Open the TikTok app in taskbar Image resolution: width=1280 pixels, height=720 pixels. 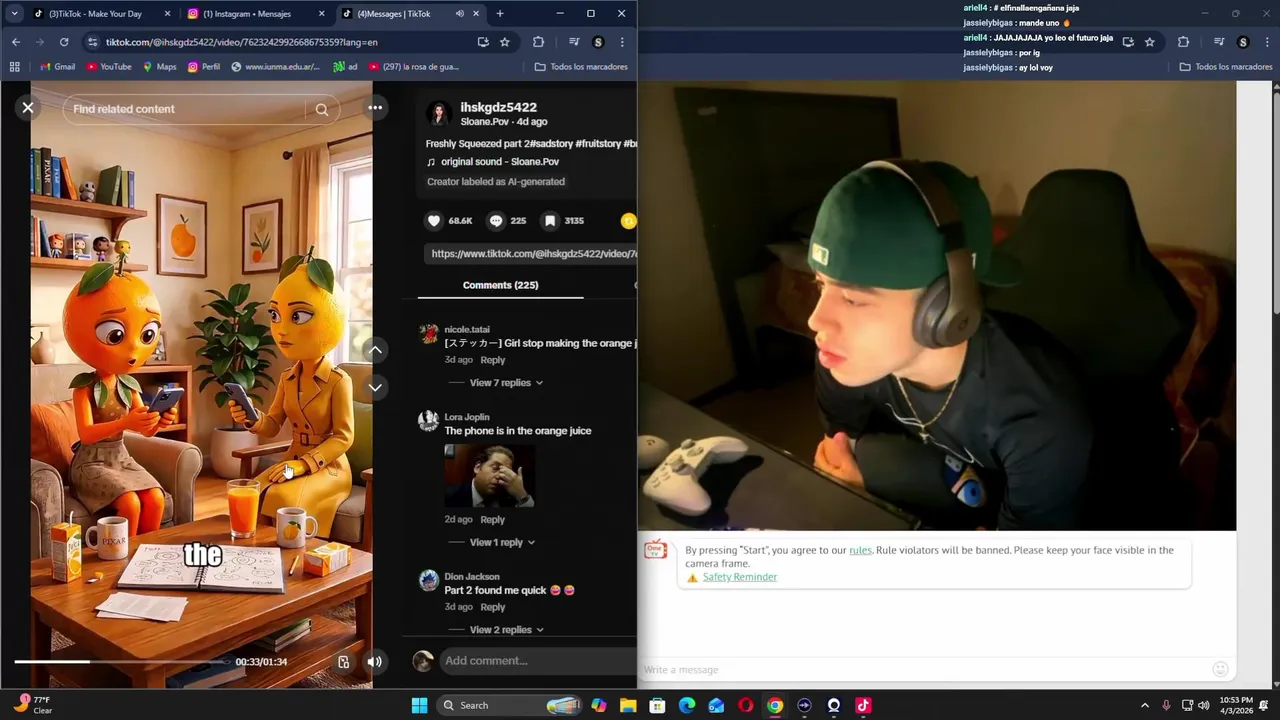coord(863,705)
